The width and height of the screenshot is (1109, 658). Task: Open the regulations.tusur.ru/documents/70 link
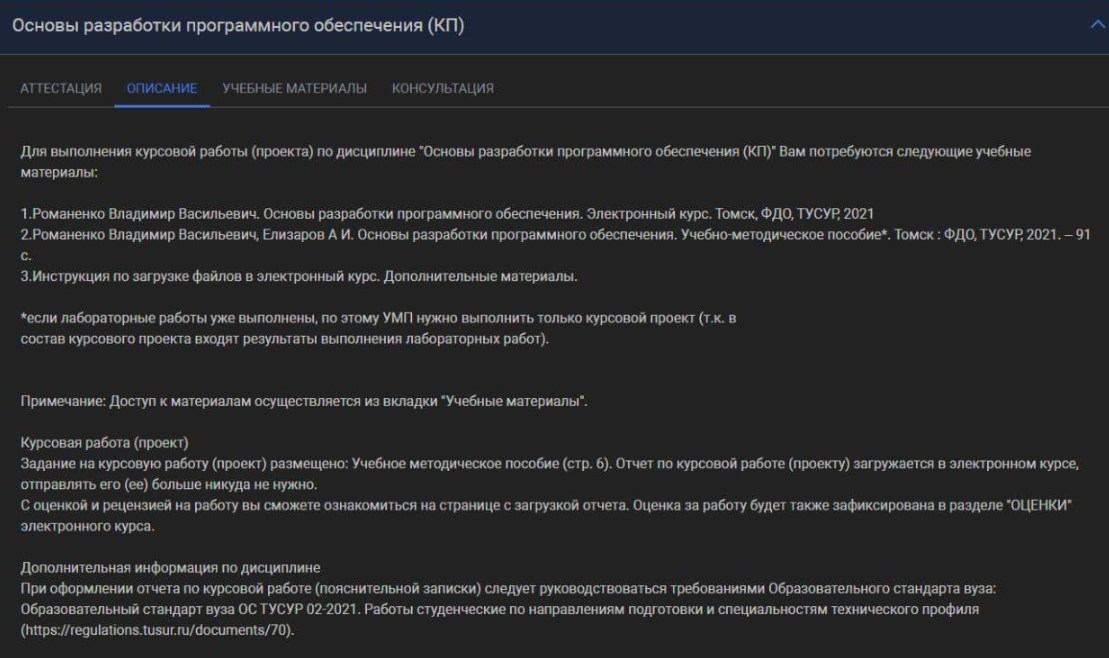tap(162, 632)
